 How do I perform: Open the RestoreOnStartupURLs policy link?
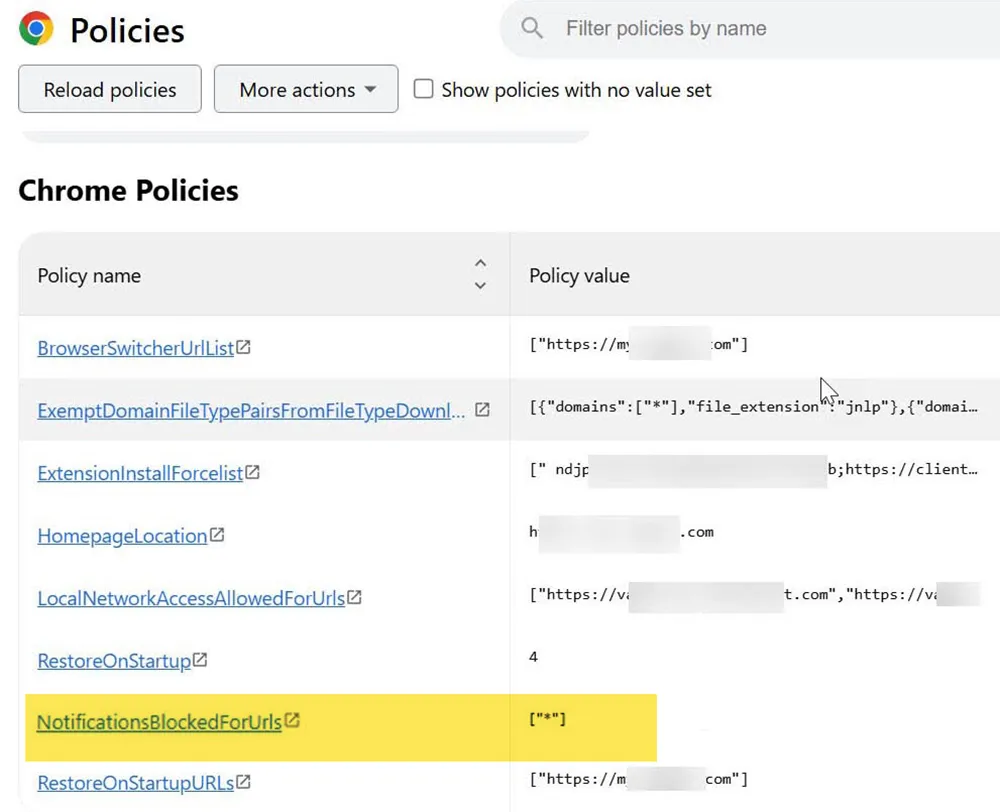click(135, 781)
